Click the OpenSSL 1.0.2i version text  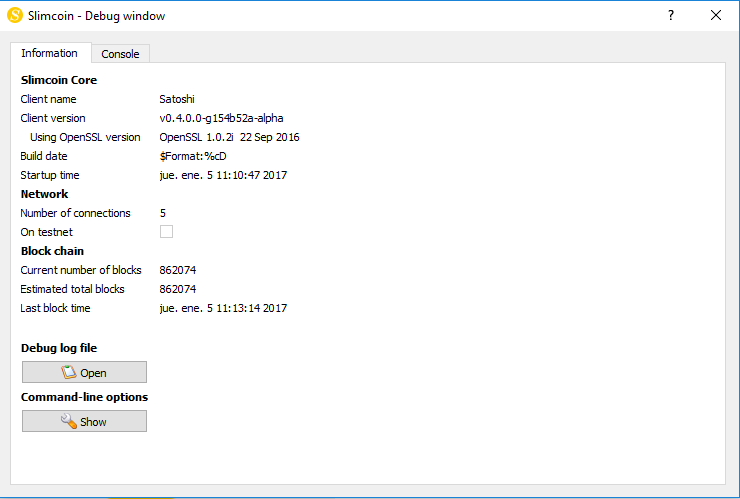coord(229,137)
